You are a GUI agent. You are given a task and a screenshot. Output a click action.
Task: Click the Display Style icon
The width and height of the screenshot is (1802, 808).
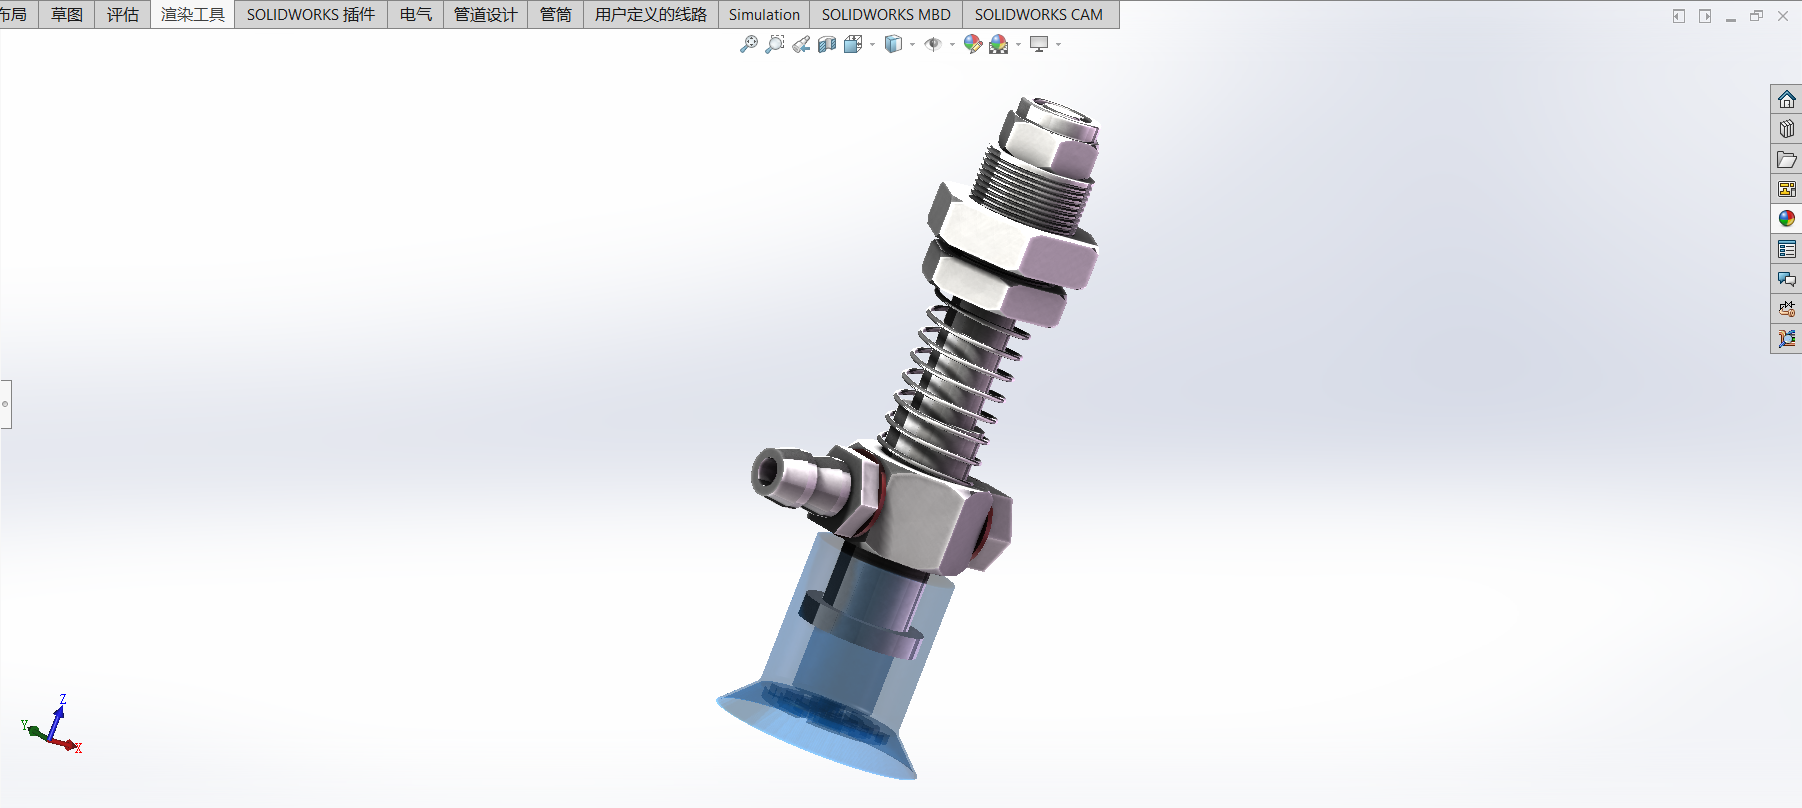pos(893,44)
